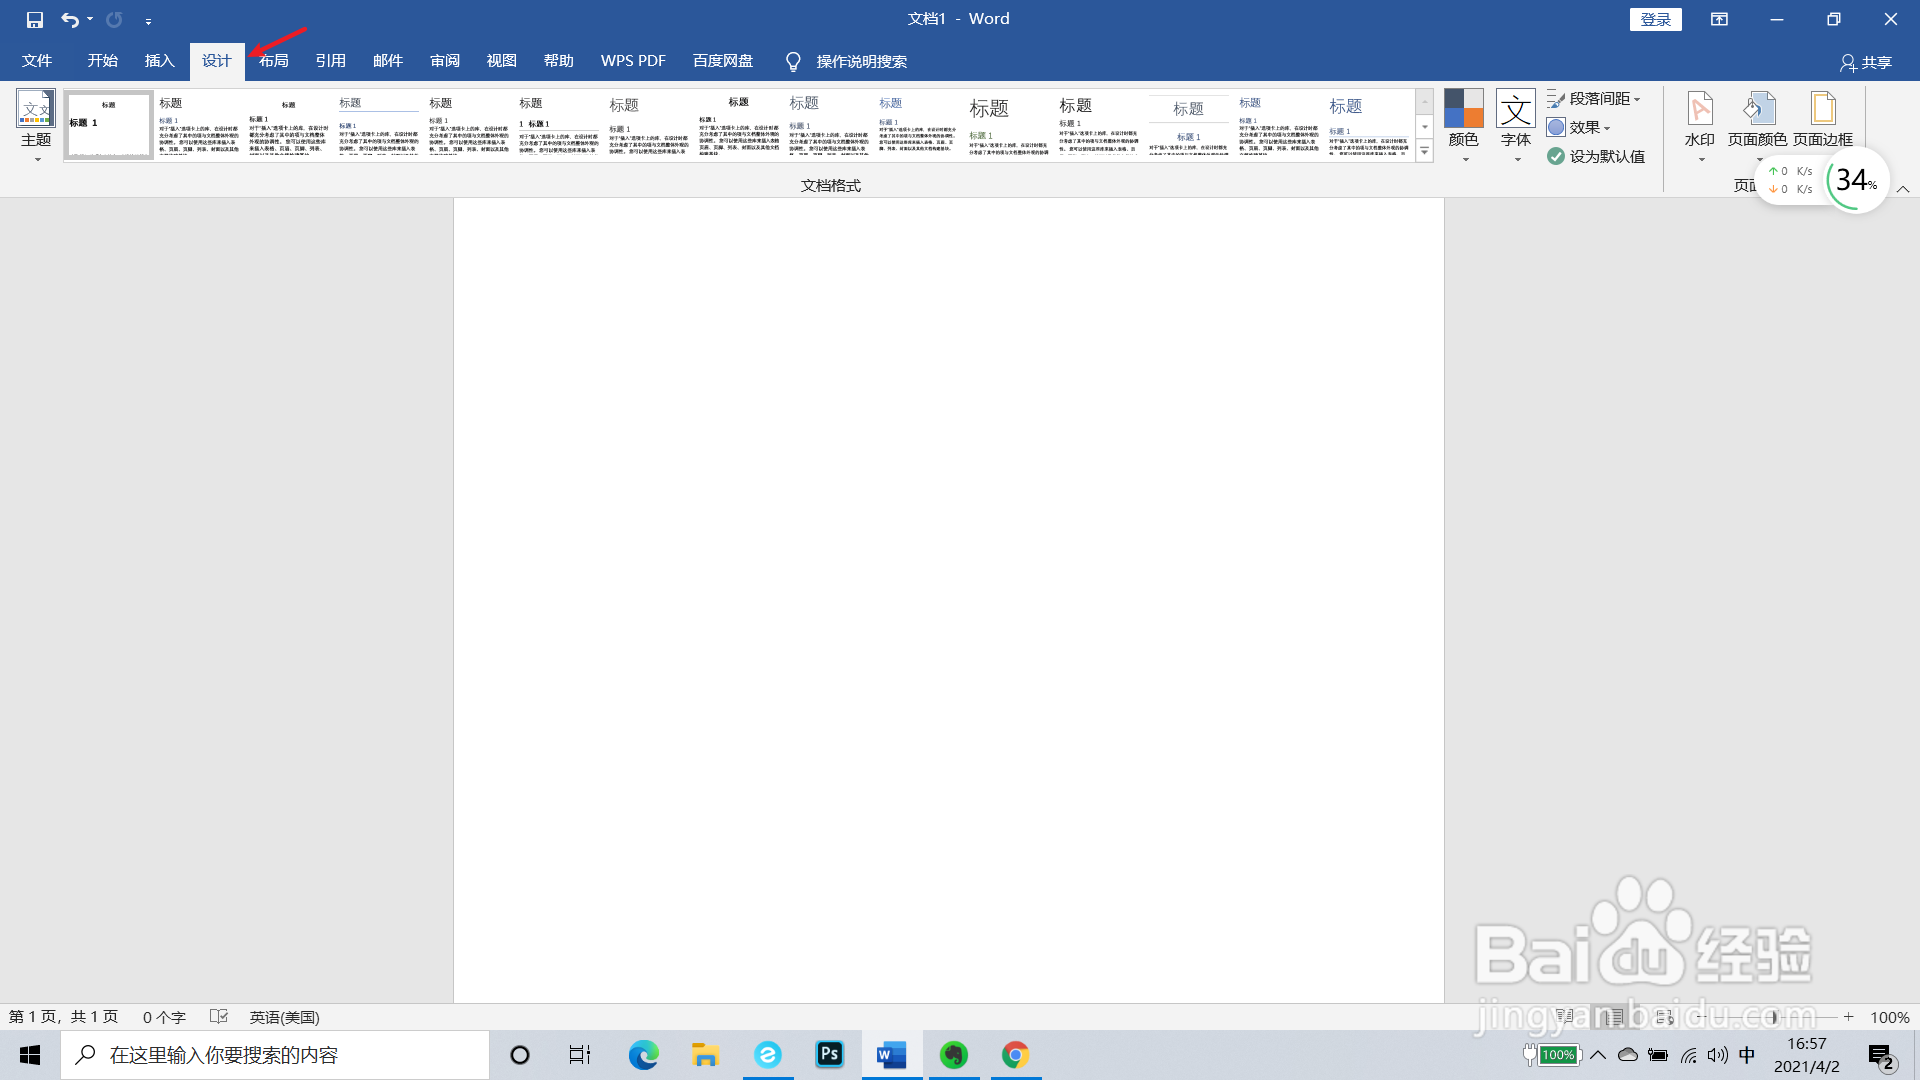The height and width of the screenshot is (1080, 1920).
Task: Click the 34% performance widget circle
Action: pos(1856,180)
